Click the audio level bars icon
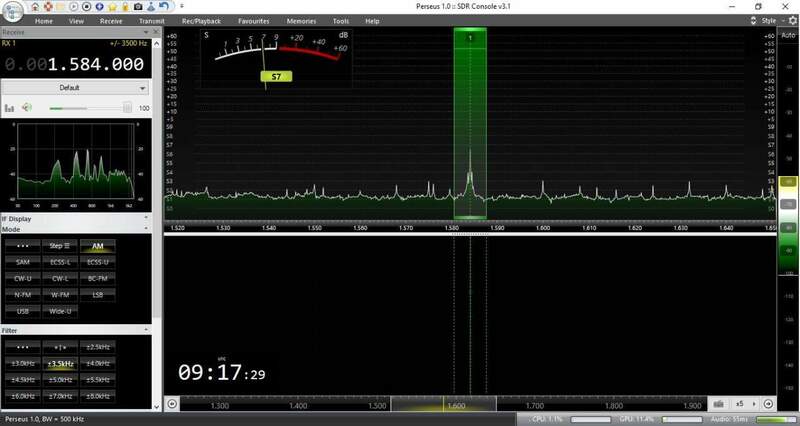This screenshot has width=800, height=426. tap(9, 107)
